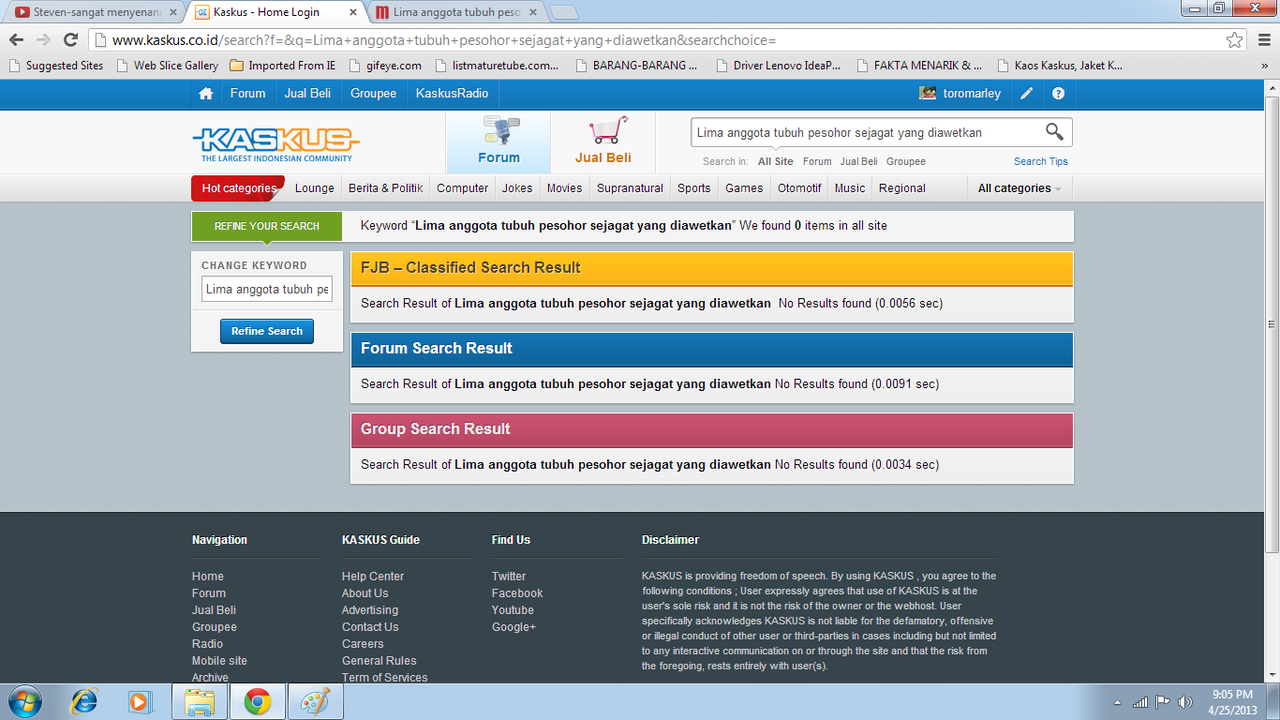The width and height of the screenshot is (1280, 720).
Task: Open Chrome menu hamburger icon
Action: (1264, 40)
